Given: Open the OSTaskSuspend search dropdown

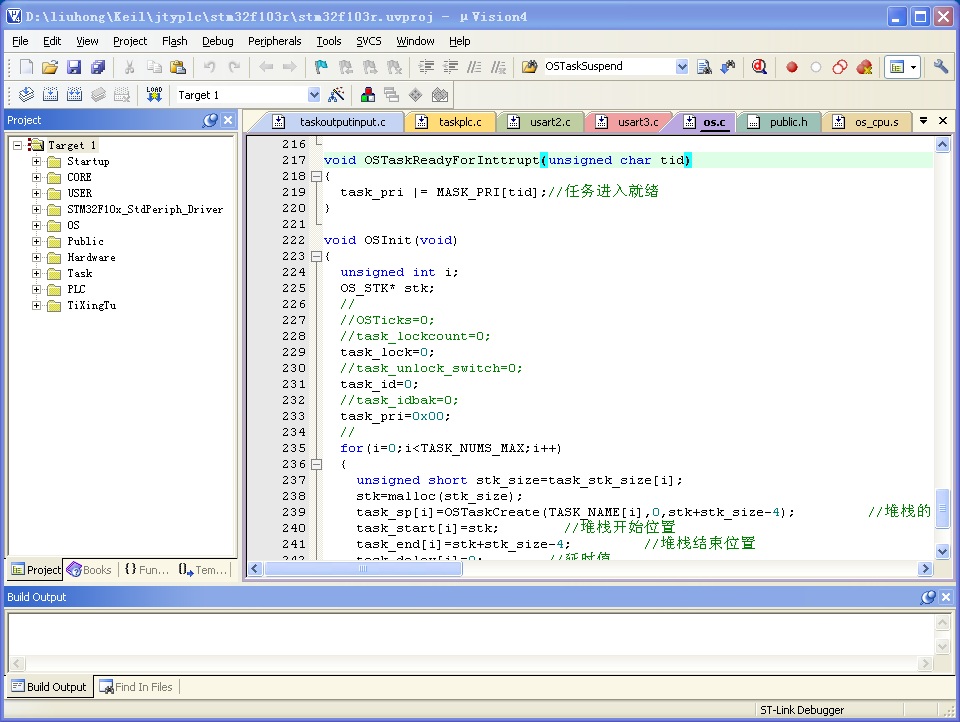Looking at the screenshot, I should pyautogui.click(x=681, y=66).
